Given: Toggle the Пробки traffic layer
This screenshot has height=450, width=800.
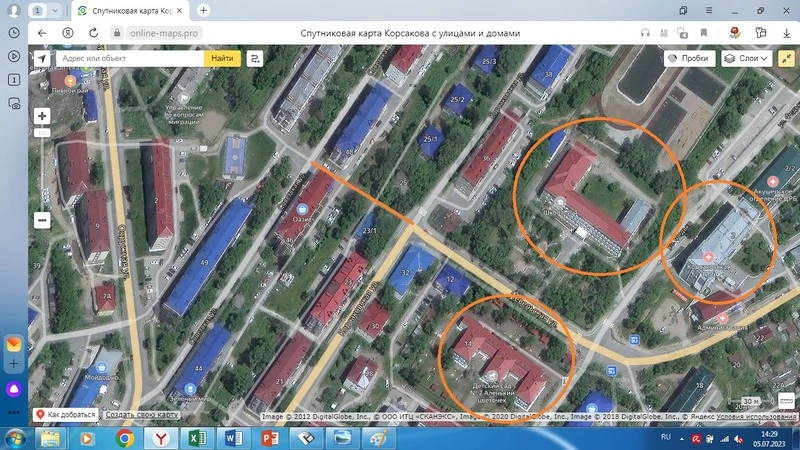Looking at the screenshot, I should click(688, 59).
